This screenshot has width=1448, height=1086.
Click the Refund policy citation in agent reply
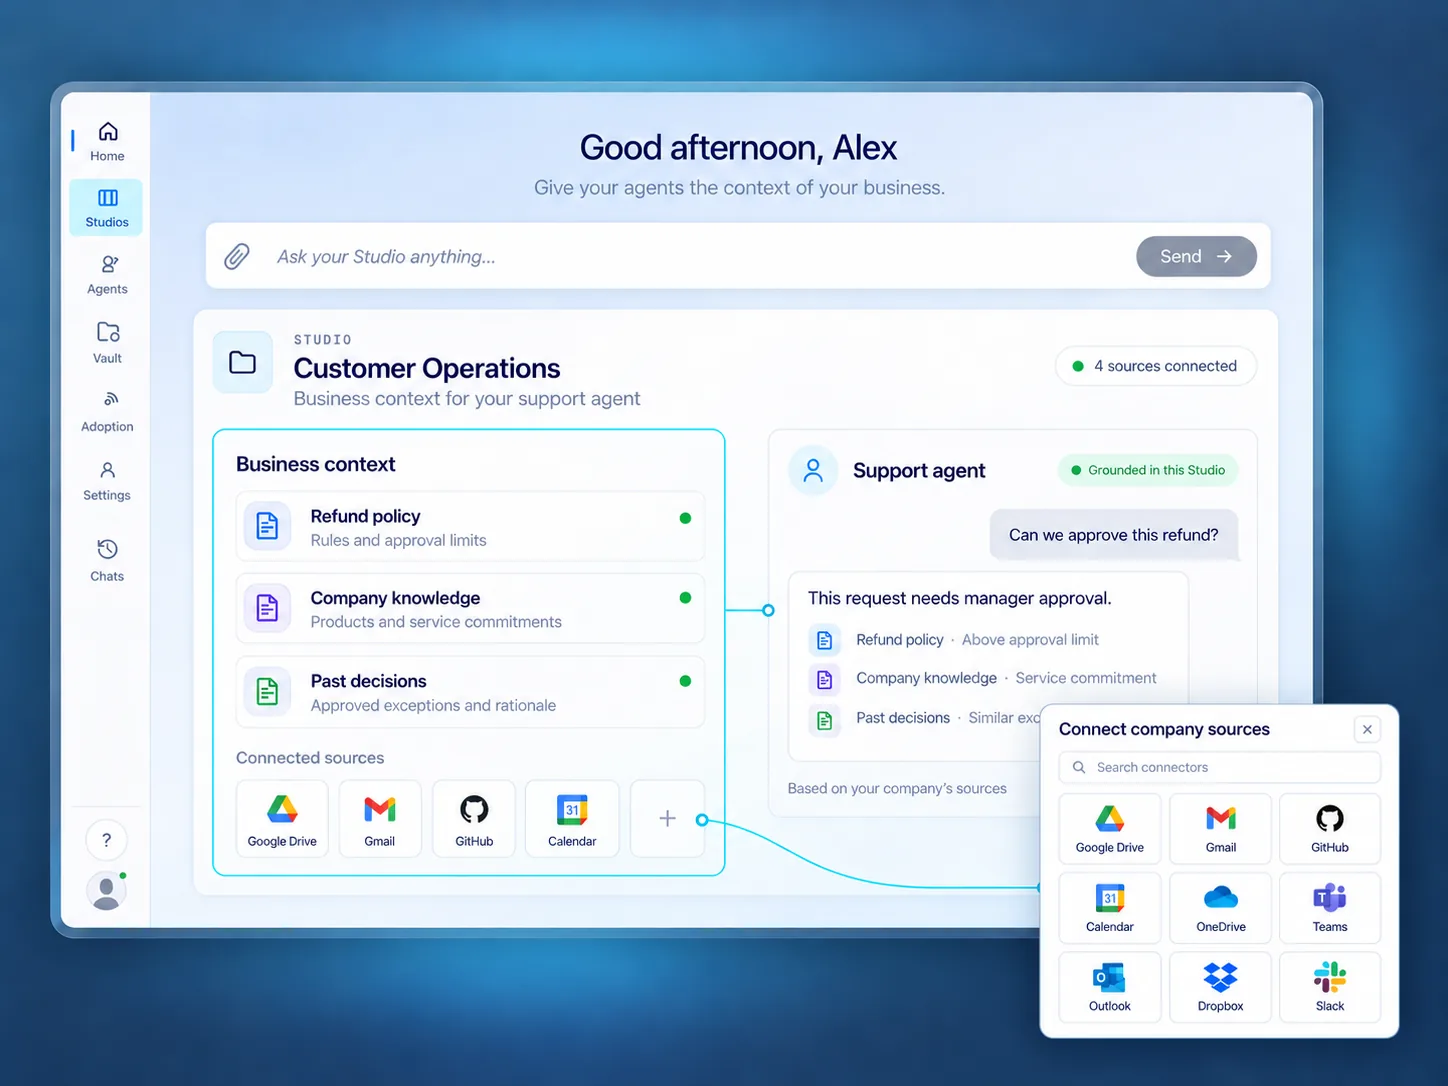coord(954,640)
